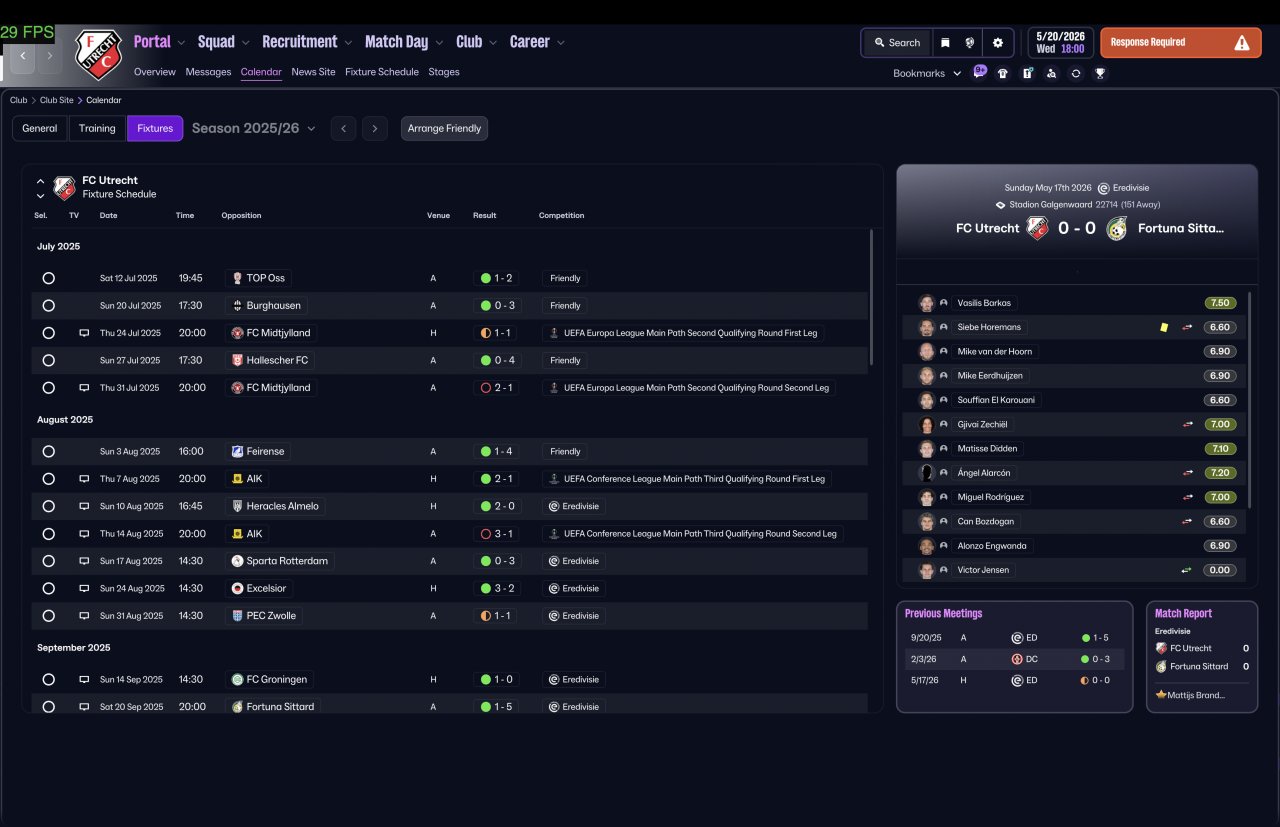Click the player ratings list scrollbar
The width and height of the screenshot is (1280, 827).
click(1249, 400)
